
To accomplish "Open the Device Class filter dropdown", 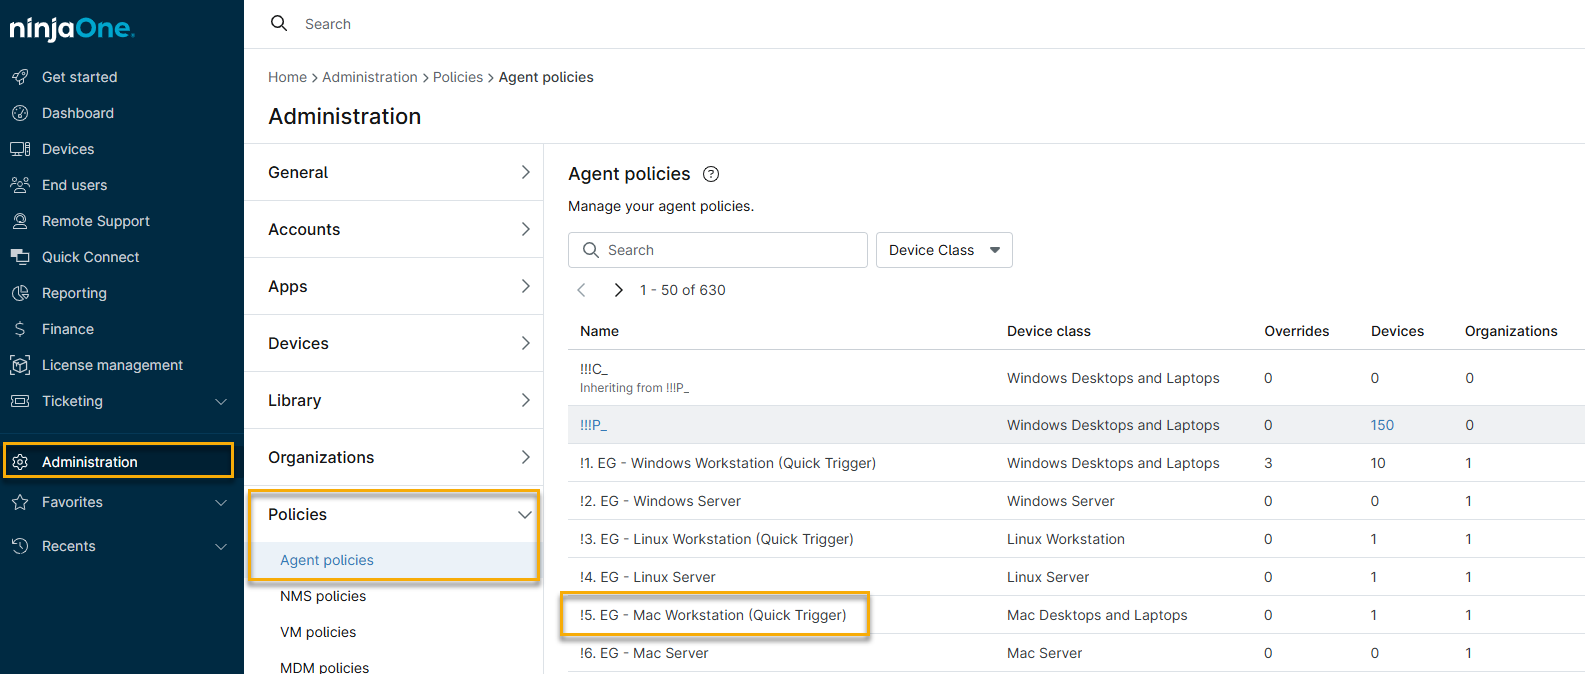I will [943, 250].
